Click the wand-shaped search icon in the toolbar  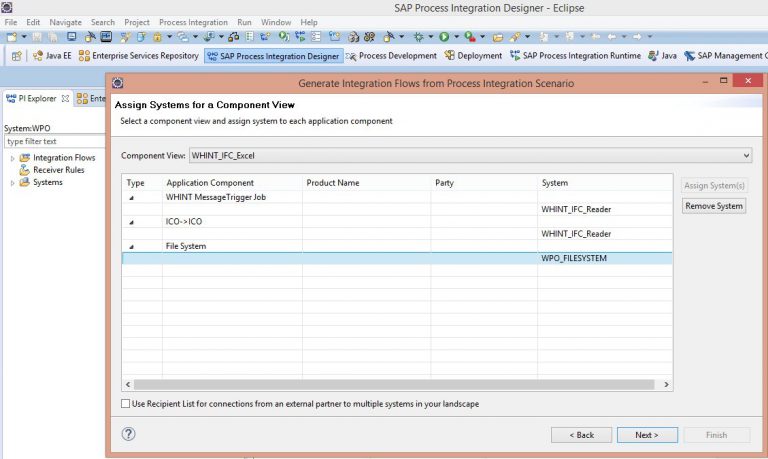coord(515,37)
